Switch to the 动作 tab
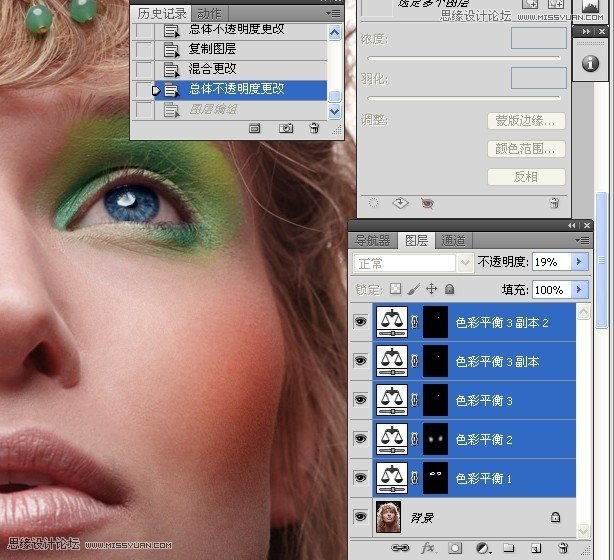This screenshot has width=614, height=560. pos(209,13)
